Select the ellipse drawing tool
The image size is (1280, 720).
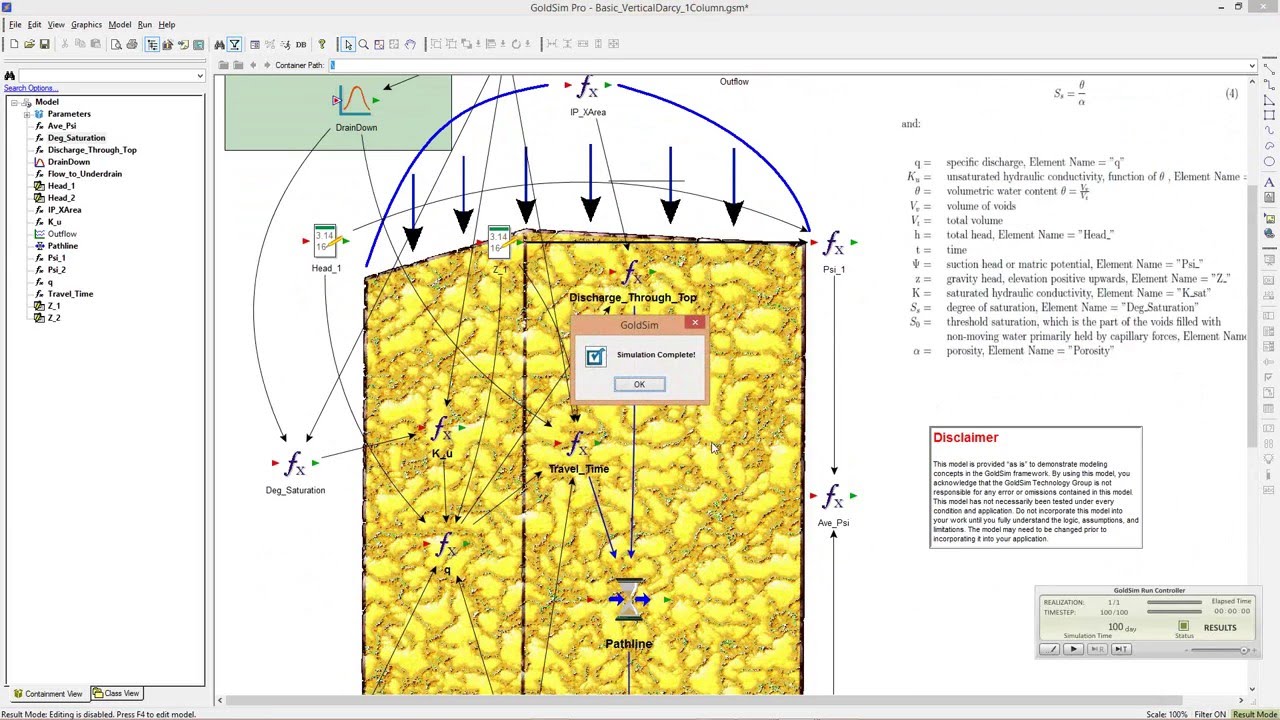click(1269, 161)
